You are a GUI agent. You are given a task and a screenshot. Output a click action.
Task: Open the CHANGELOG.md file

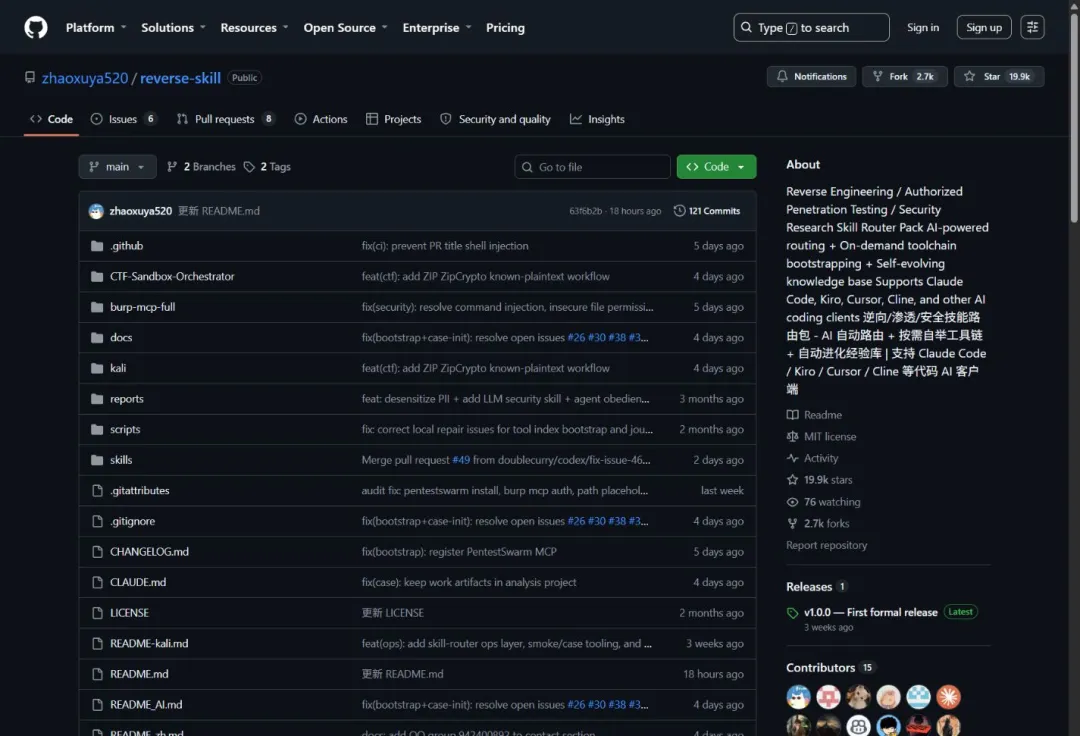coord(149,551)
